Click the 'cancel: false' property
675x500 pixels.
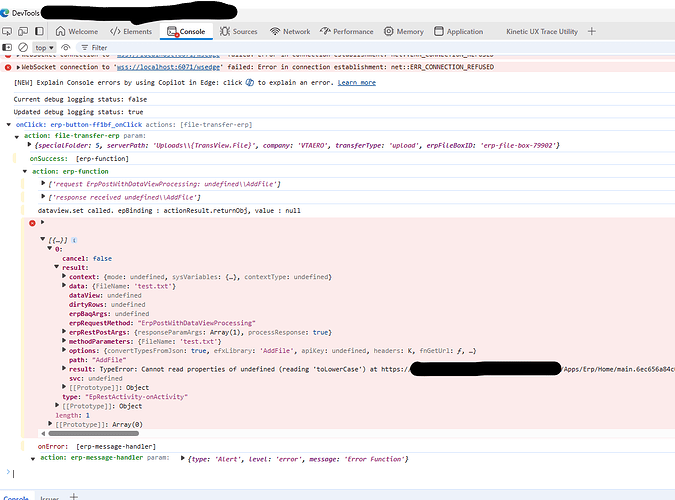pos(87,259)
